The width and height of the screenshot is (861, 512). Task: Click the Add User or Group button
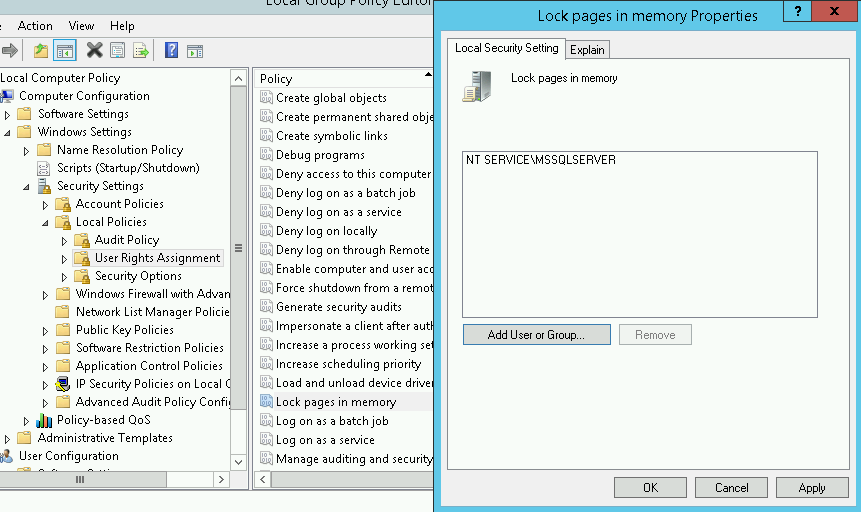pyautogui.click(x=536, y=335)
